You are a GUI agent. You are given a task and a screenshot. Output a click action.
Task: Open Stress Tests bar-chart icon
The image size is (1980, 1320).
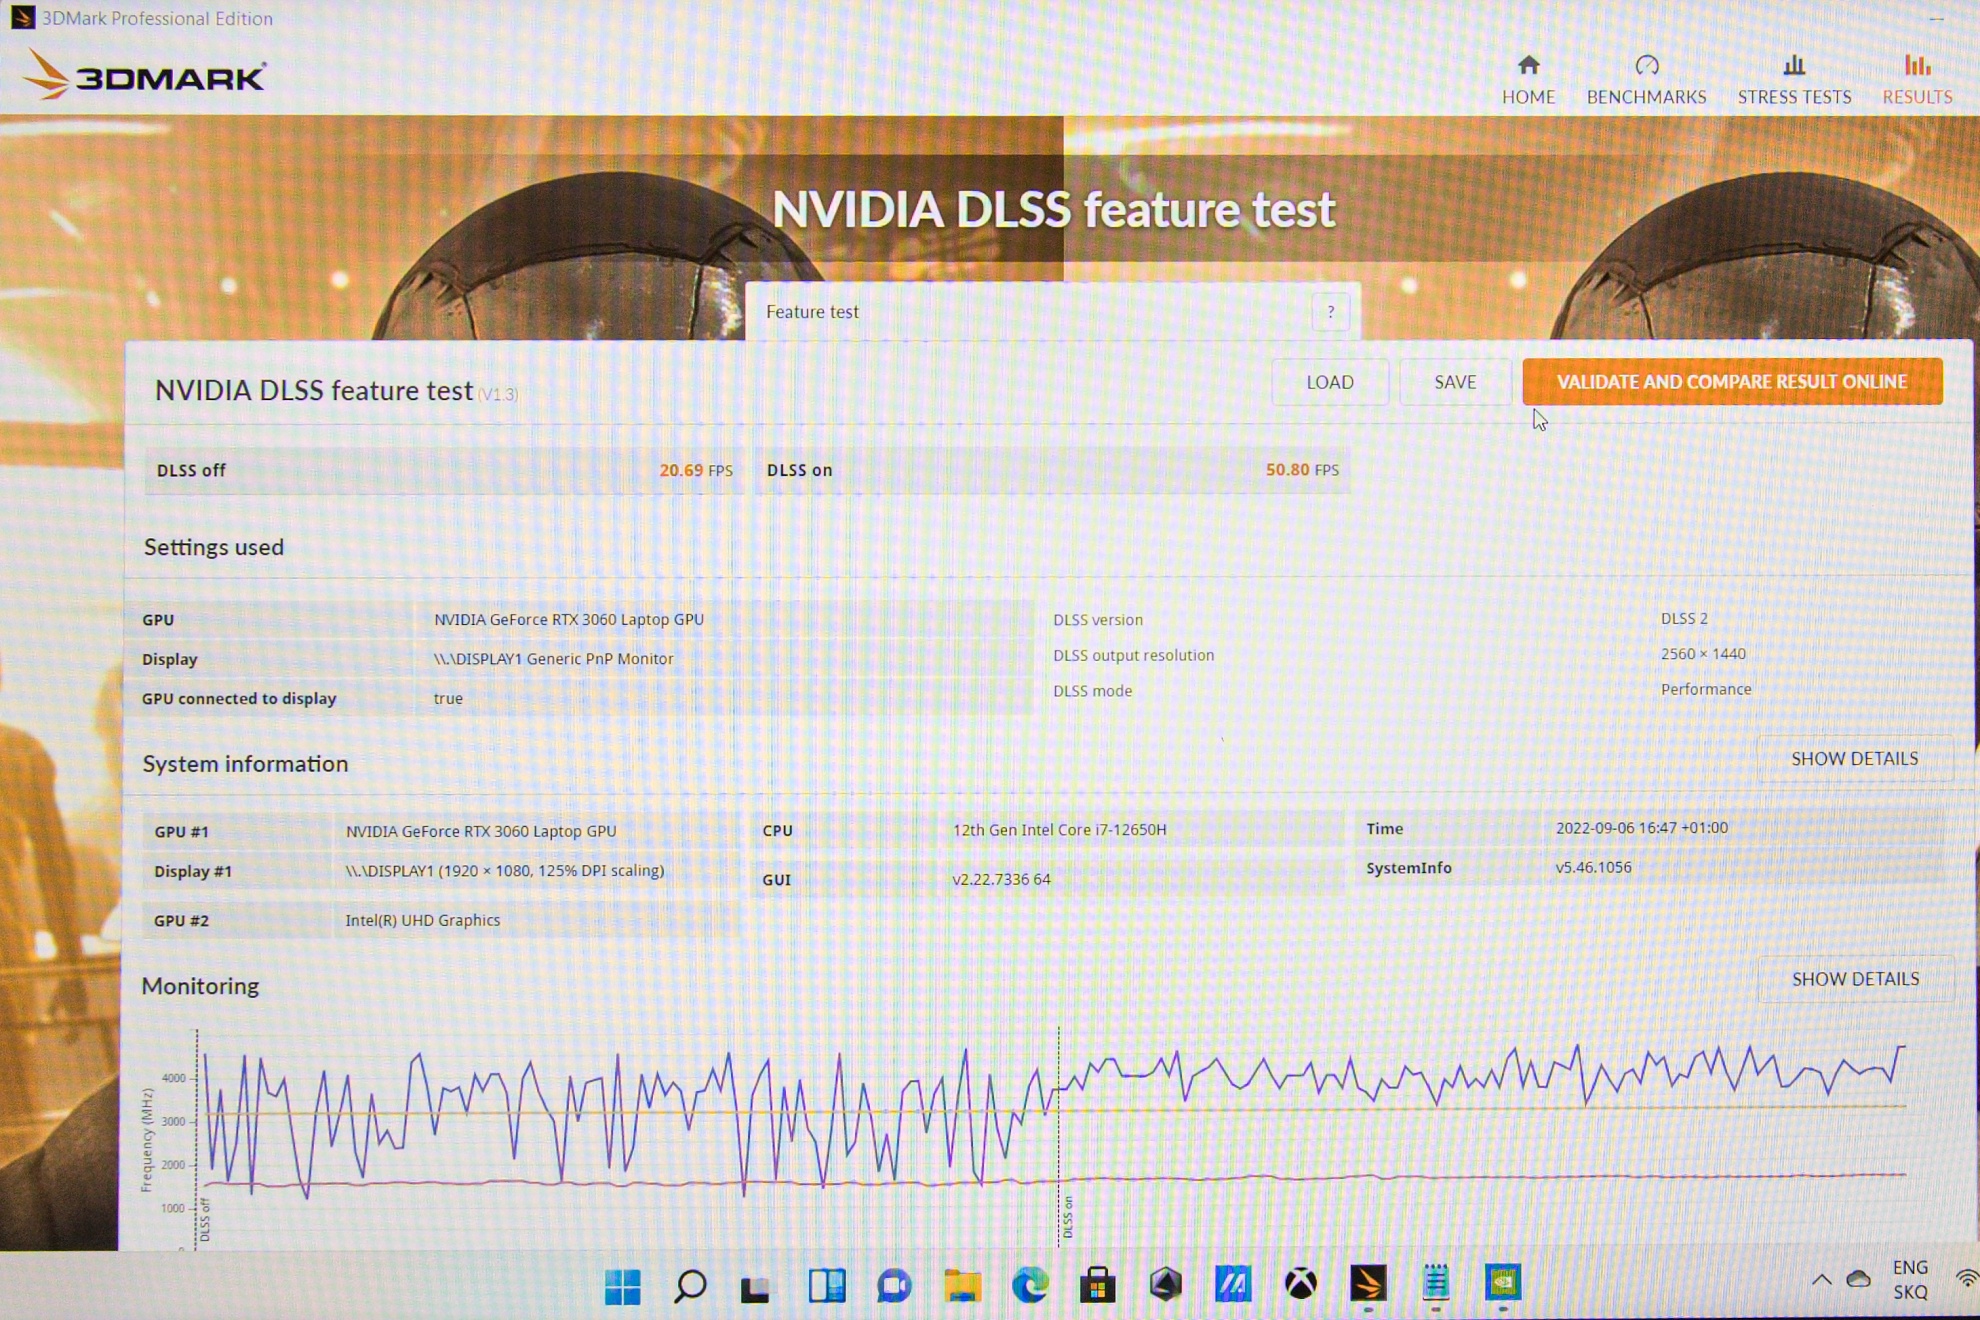coord(1794,66)
